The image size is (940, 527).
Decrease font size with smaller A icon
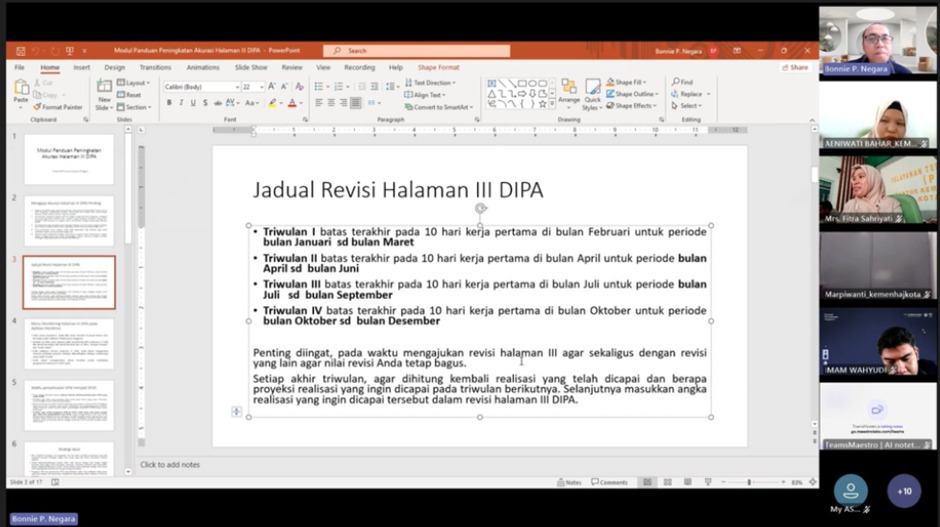(285, 87)
